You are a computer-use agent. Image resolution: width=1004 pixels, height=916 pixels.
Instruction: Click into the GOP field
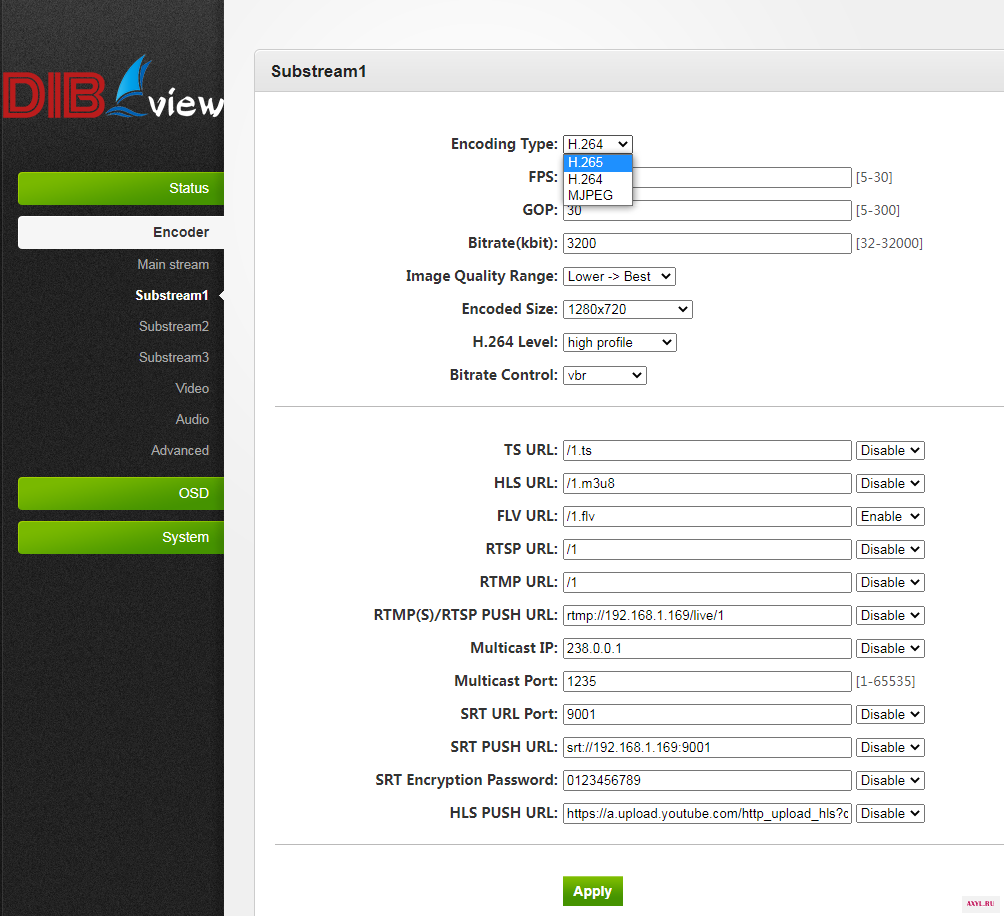click(707, 211)
